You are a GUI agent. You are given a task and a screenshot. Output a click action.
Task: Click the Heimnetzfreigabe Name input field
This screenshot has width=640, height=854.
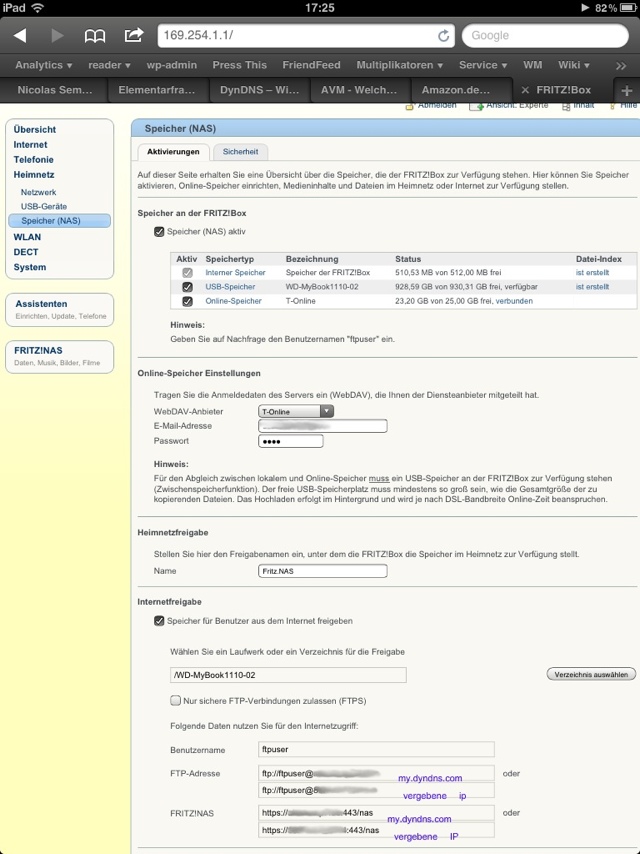coord(322,571)
